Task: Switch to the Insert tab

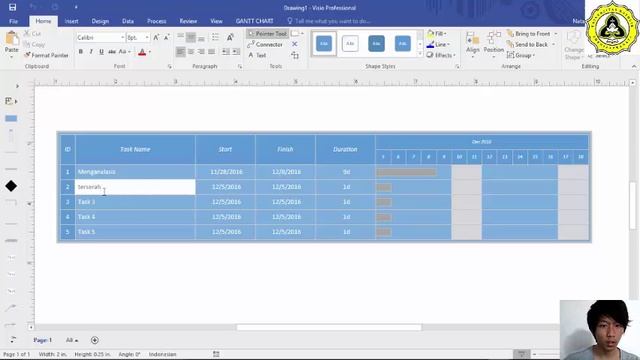Action: (71, 21)
